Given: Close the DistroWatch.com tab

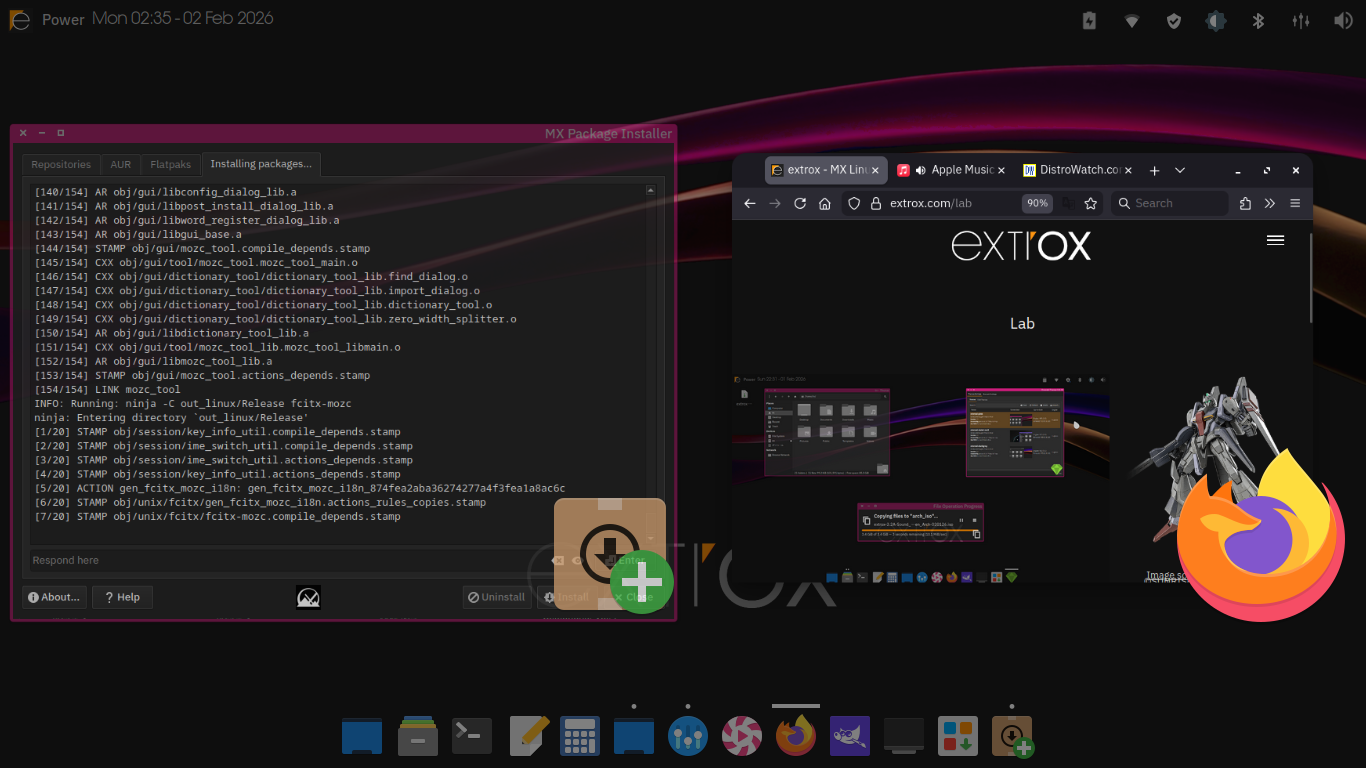Looking at the screenshot, I should [1127, 170].
